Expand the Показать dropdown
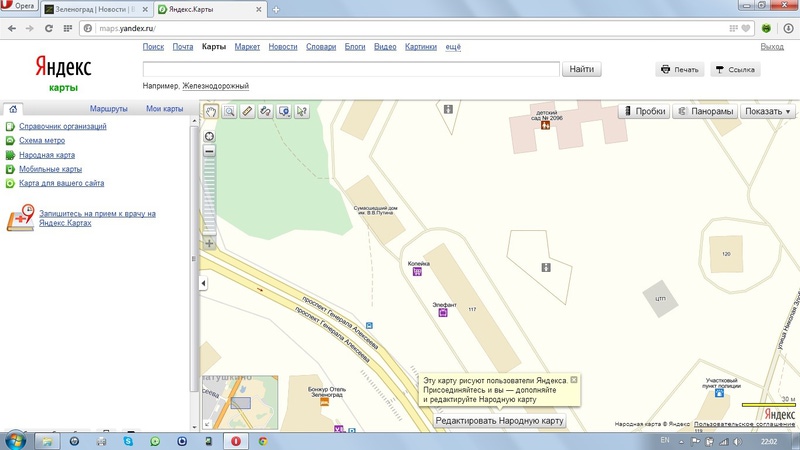Viewport: 800px width, 450px height. [x=768, y=111]
